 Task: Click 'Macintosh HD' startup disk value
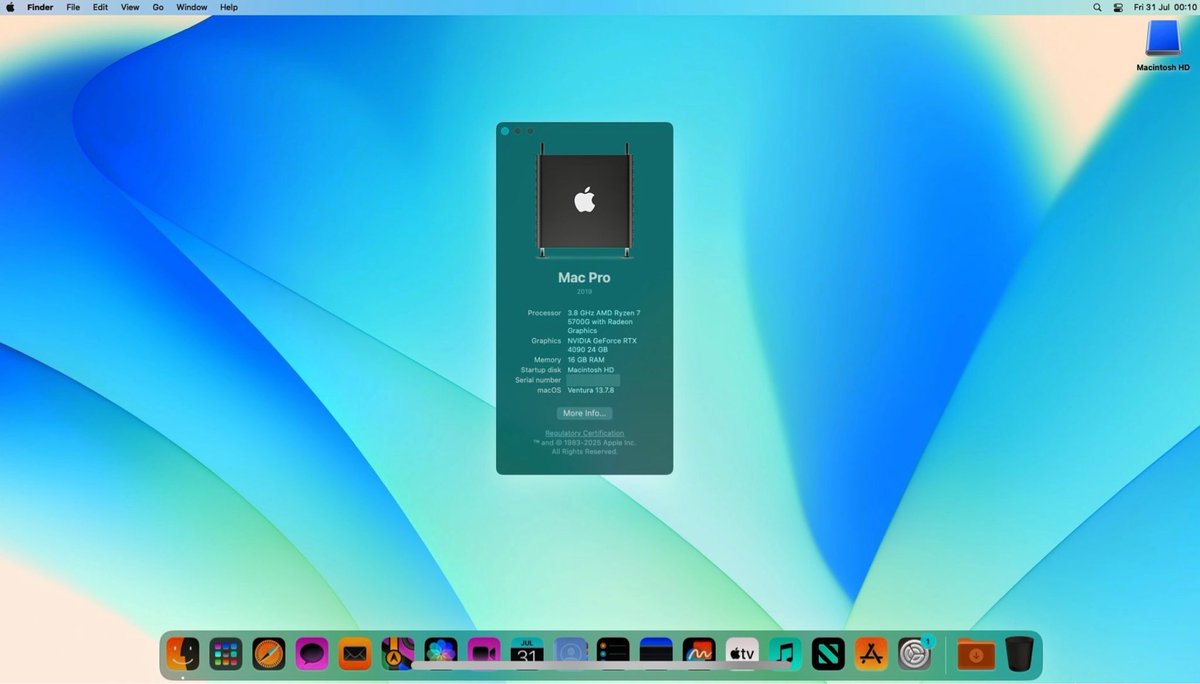[591, 370]
